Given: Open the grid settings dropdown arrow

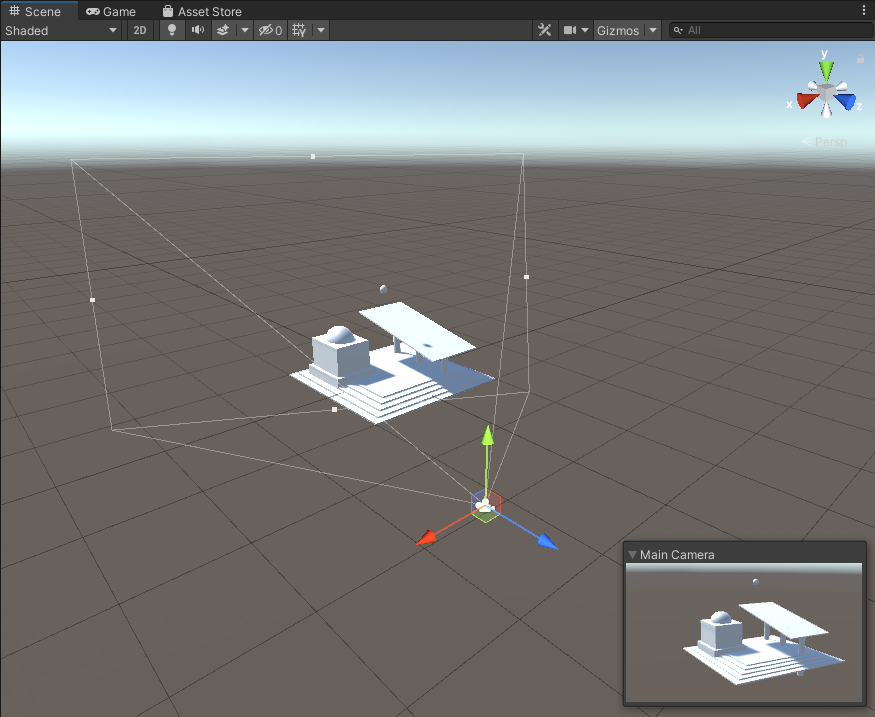Looking at the screenshot, I should click(x=320, y=30).
